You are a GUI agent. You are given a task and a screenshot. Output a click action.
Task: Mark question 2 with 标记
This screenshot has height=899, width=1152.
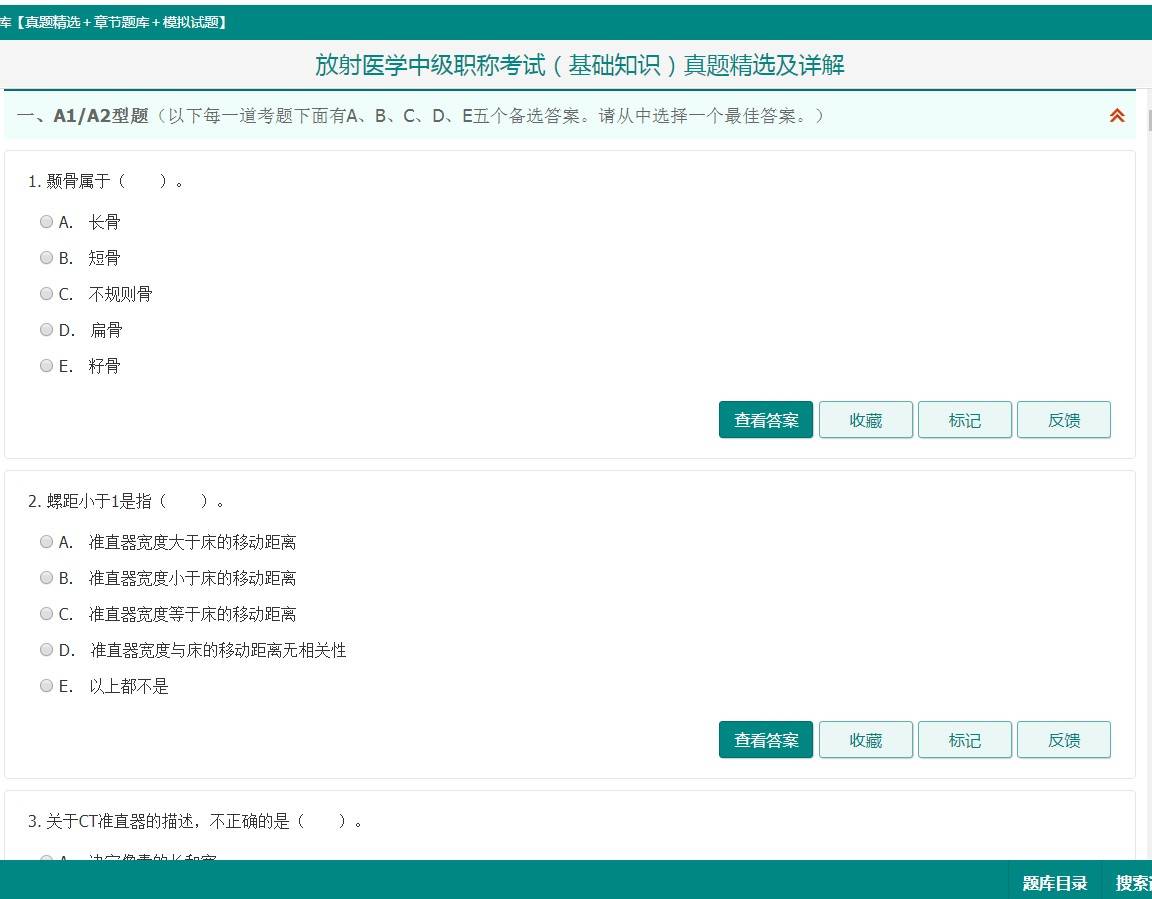click(x=965, y=740)
